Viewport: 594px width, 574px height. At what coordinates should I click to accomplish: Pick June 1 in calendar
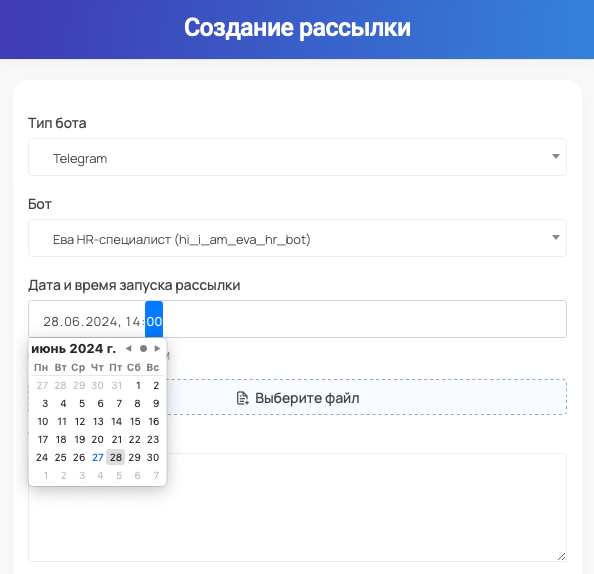(x=138, y=386)
